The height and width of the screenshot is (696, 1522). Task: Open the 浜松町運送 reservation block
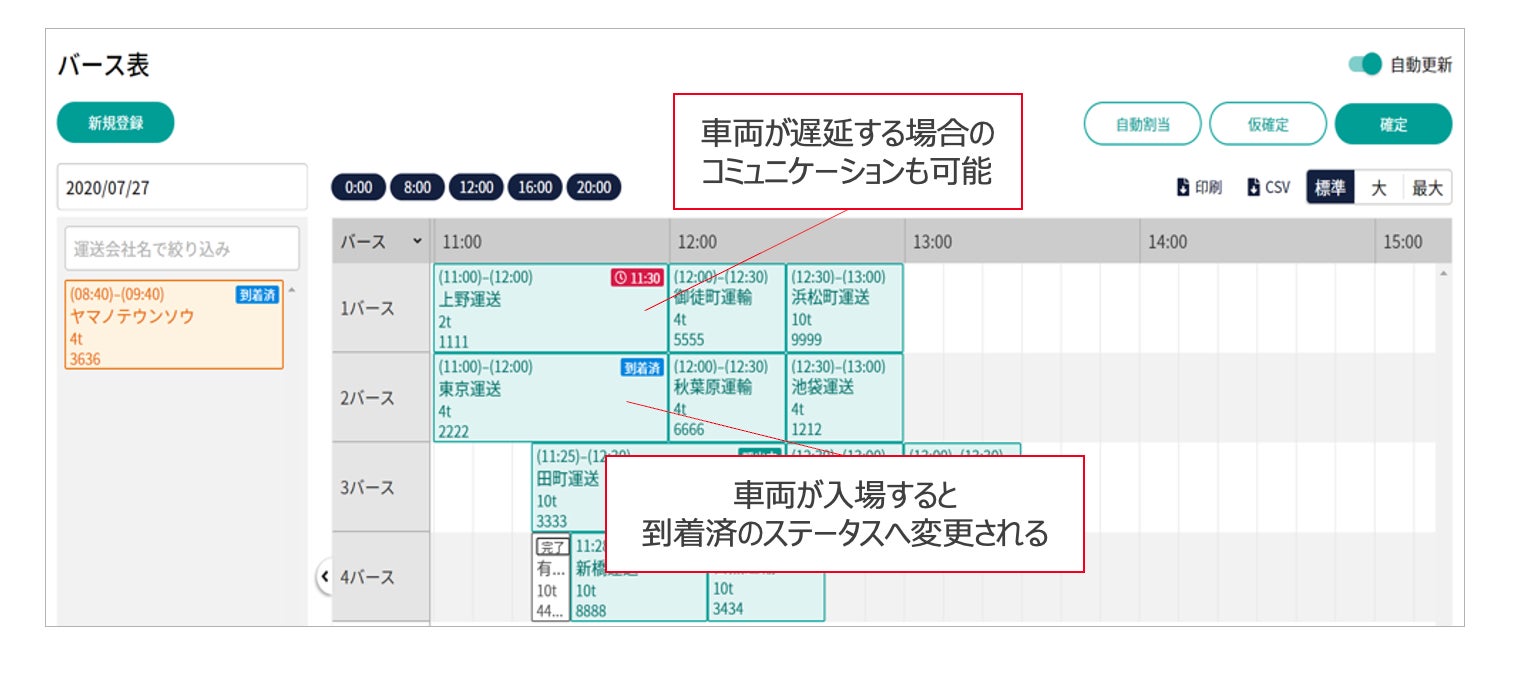(x=844, y=308)
